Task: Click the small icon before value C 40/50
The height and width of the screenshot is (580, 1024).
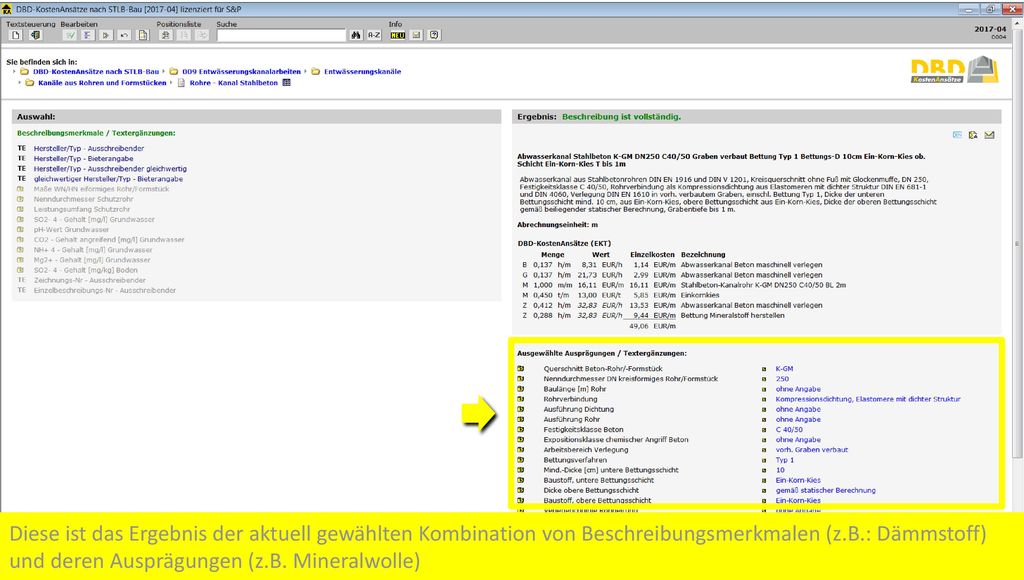Action: coord(764,430)
